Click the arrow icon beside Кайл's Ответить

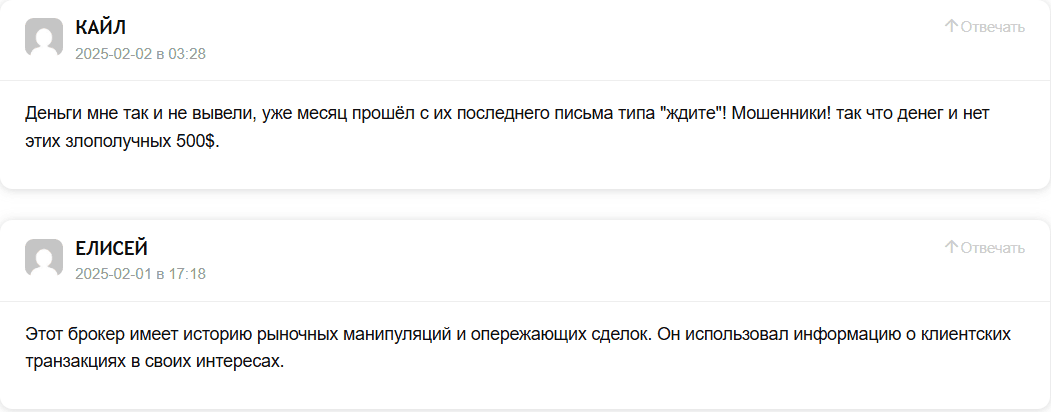(x=951, y=26)
